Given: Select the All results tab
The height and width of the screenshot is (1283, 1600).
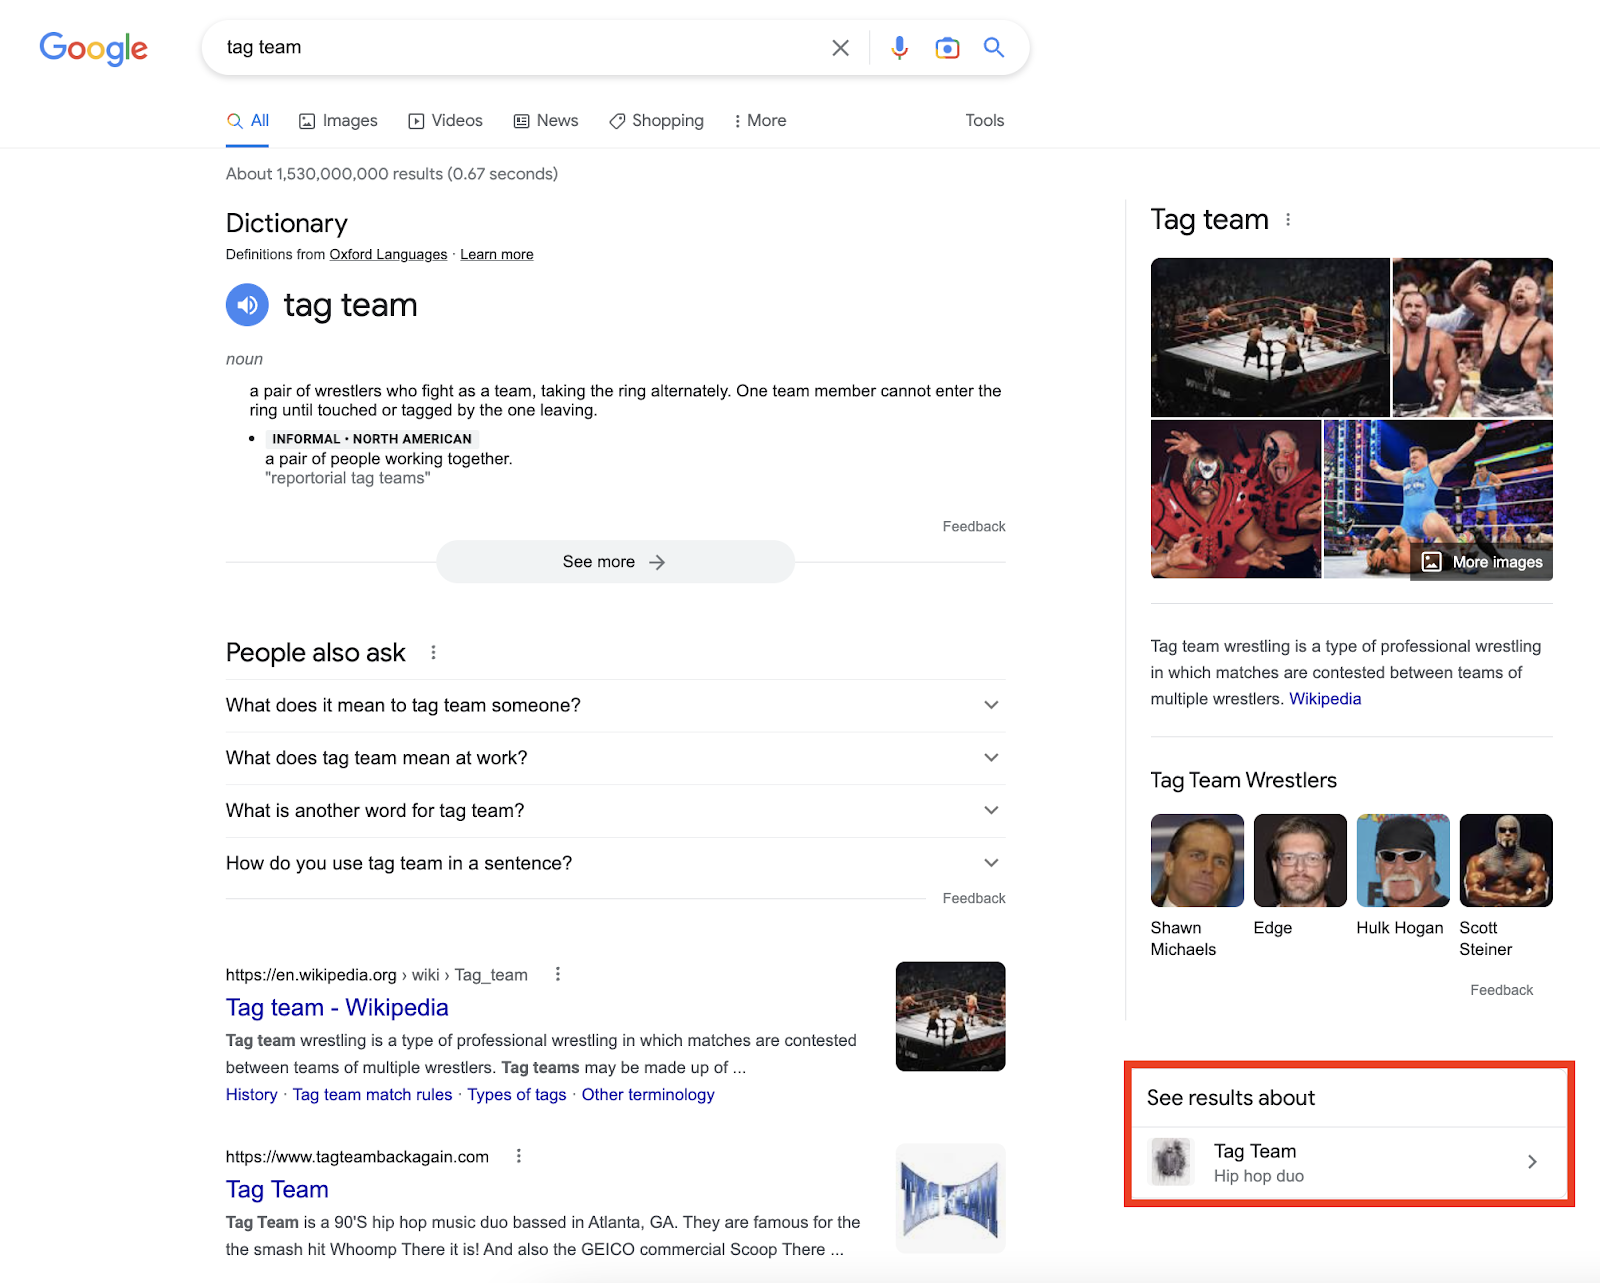Looking at the screenshot, I should 248,121.
